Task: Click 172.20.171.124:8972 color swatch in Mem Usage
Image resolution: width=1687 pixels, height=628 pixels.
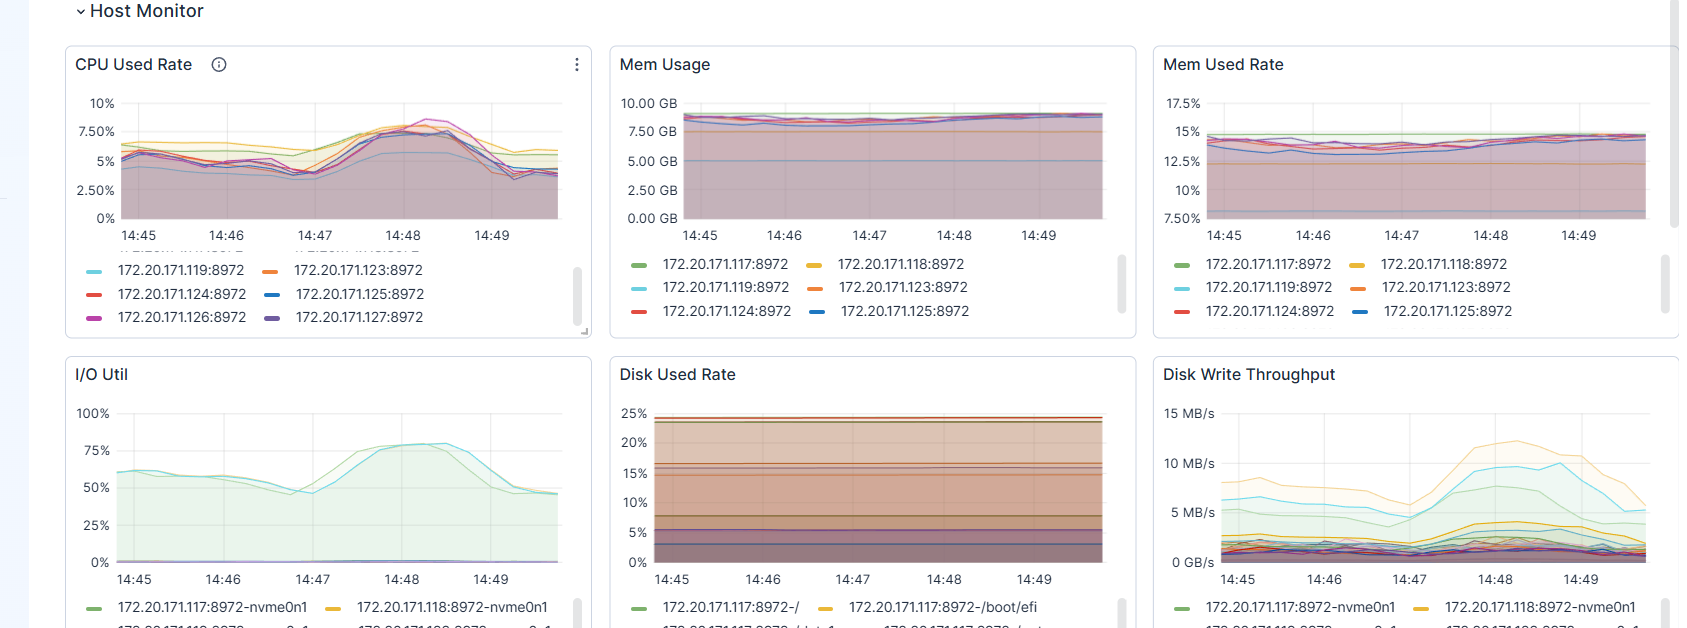Action: point(639,312)
